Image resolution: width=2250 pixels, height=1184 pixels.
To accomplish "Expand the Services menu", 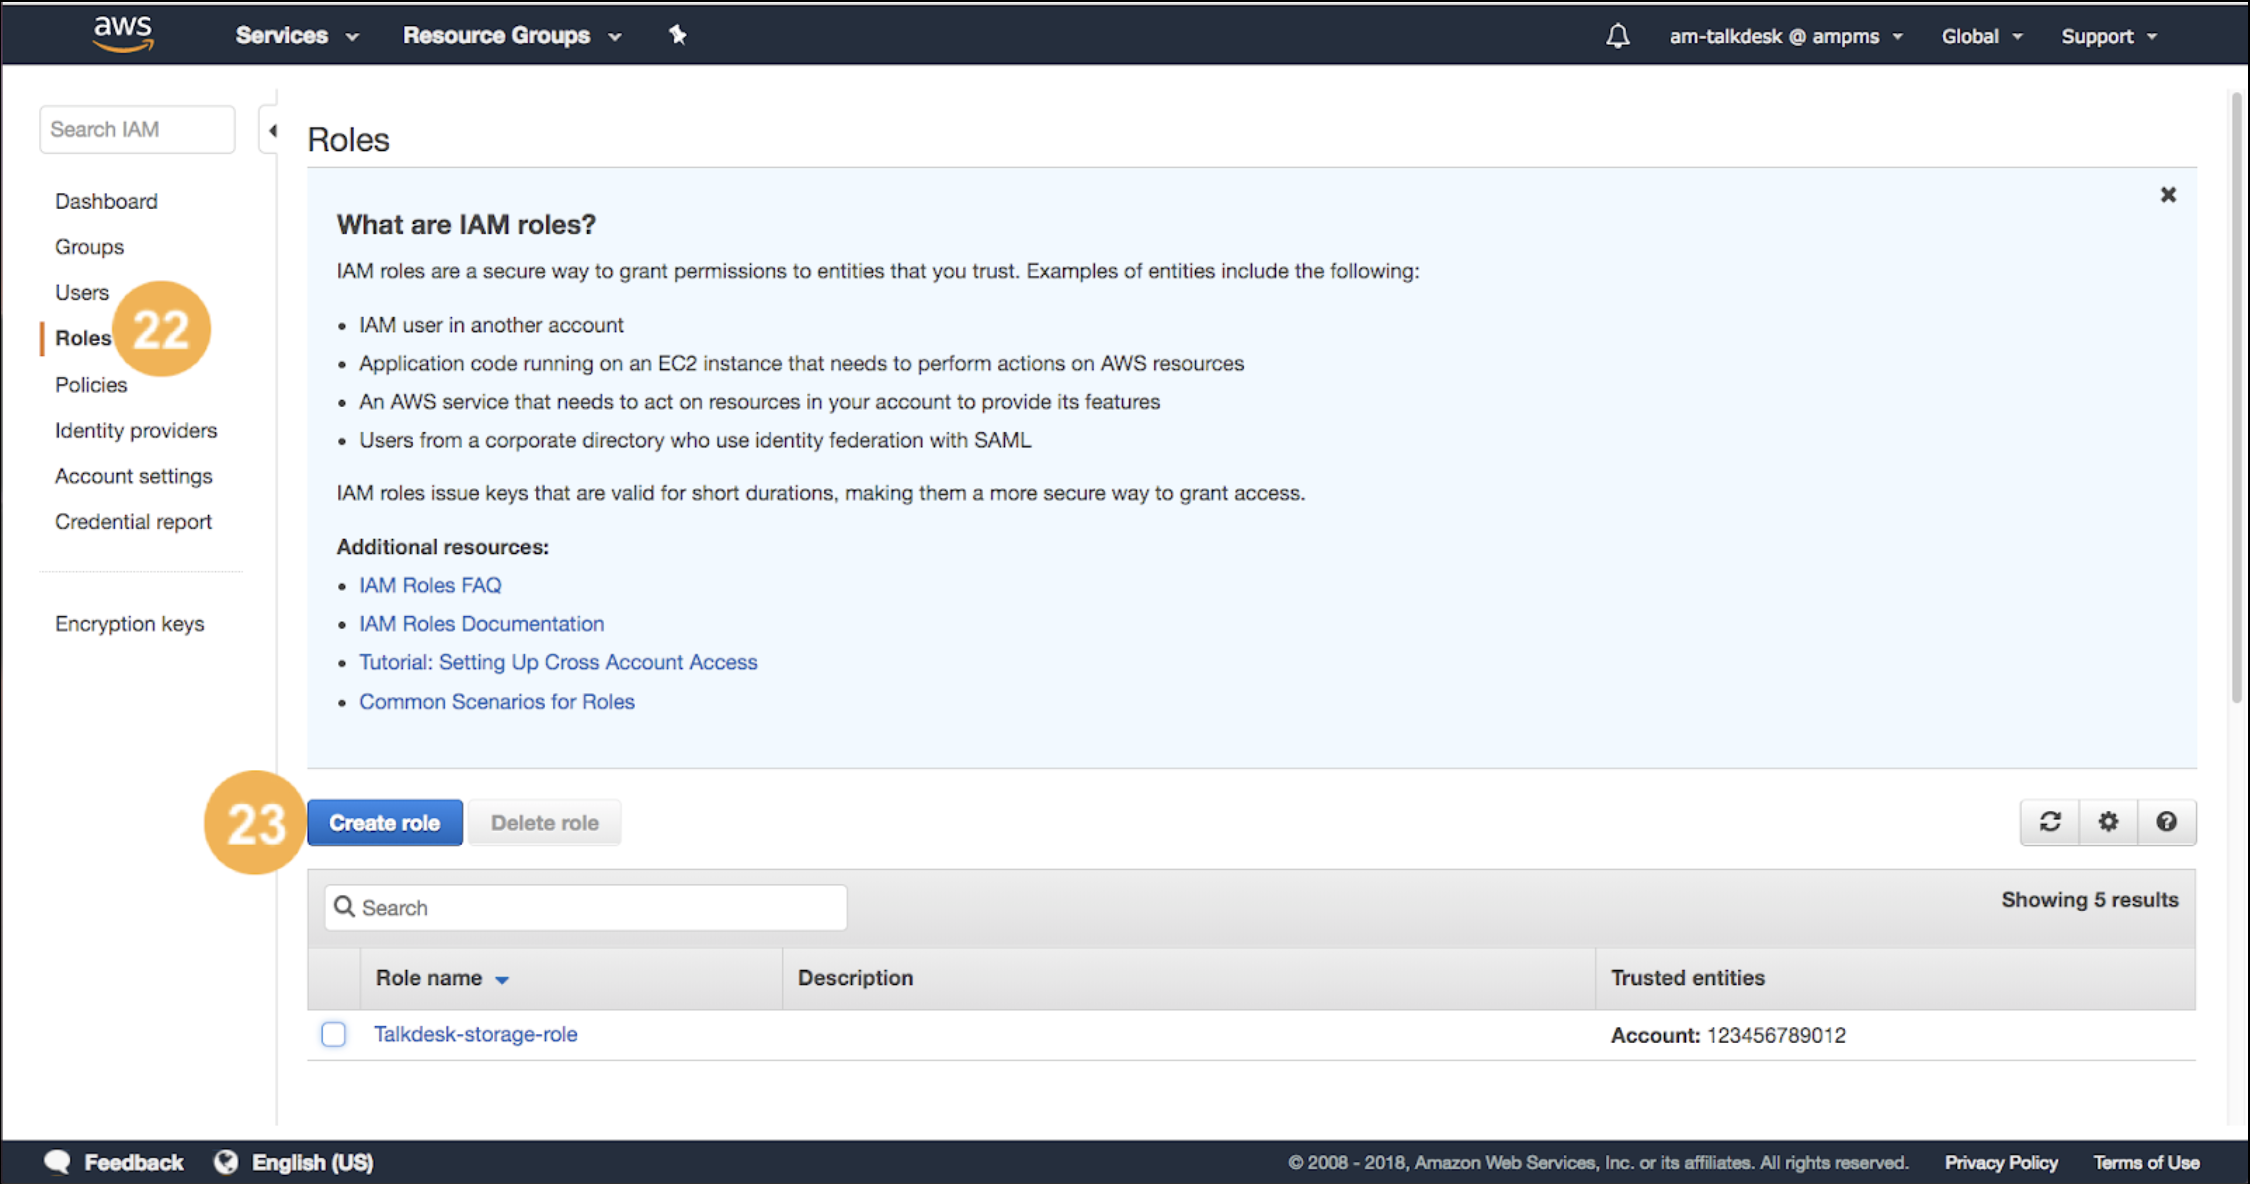I will (x=297, y=36).
